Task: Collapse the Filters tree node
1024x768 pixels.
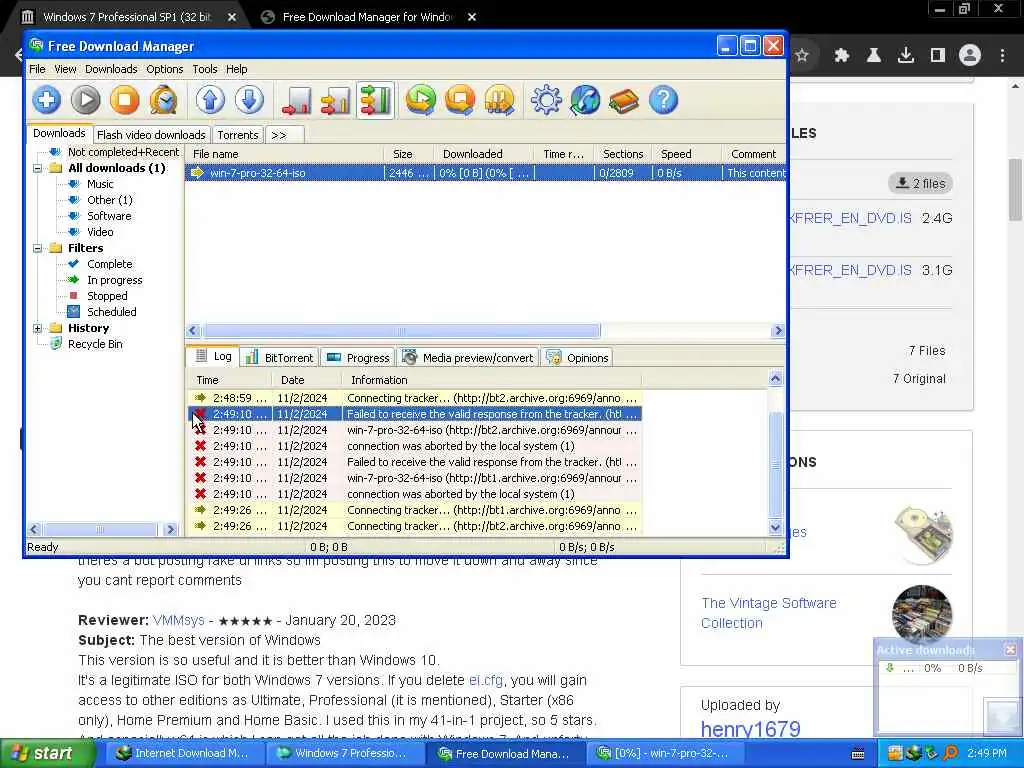Action: pyautogui.click(x=38, y=248)
